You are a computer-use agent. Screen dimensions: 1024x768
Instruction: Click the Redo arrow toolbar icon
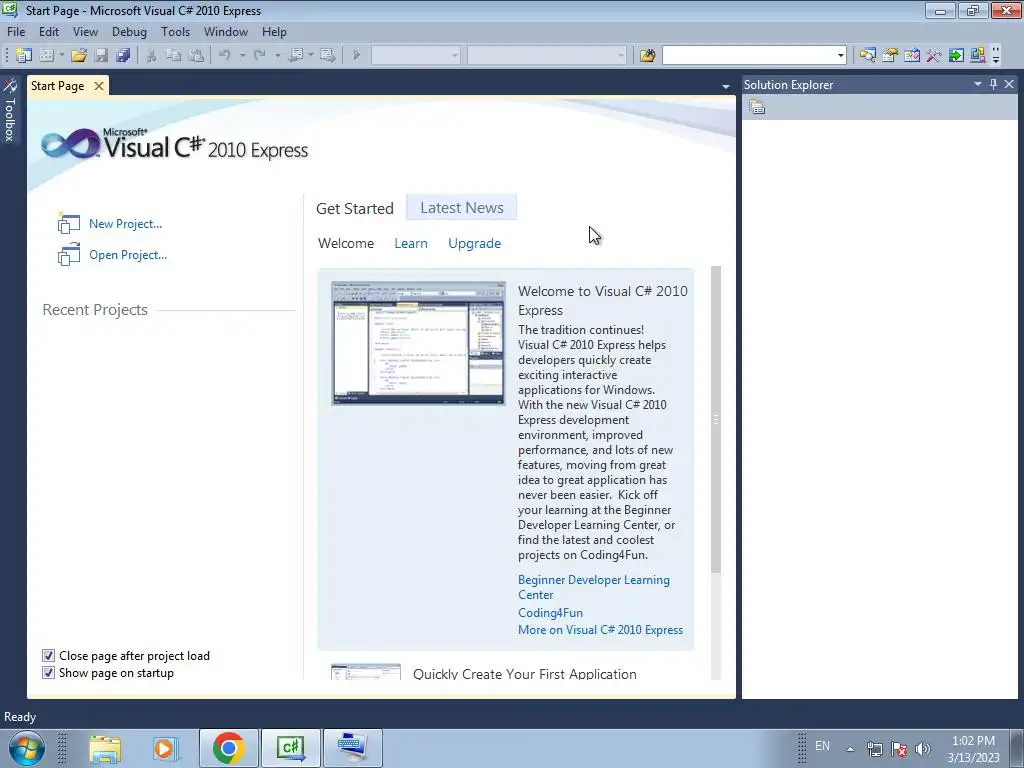coord(260,56)
